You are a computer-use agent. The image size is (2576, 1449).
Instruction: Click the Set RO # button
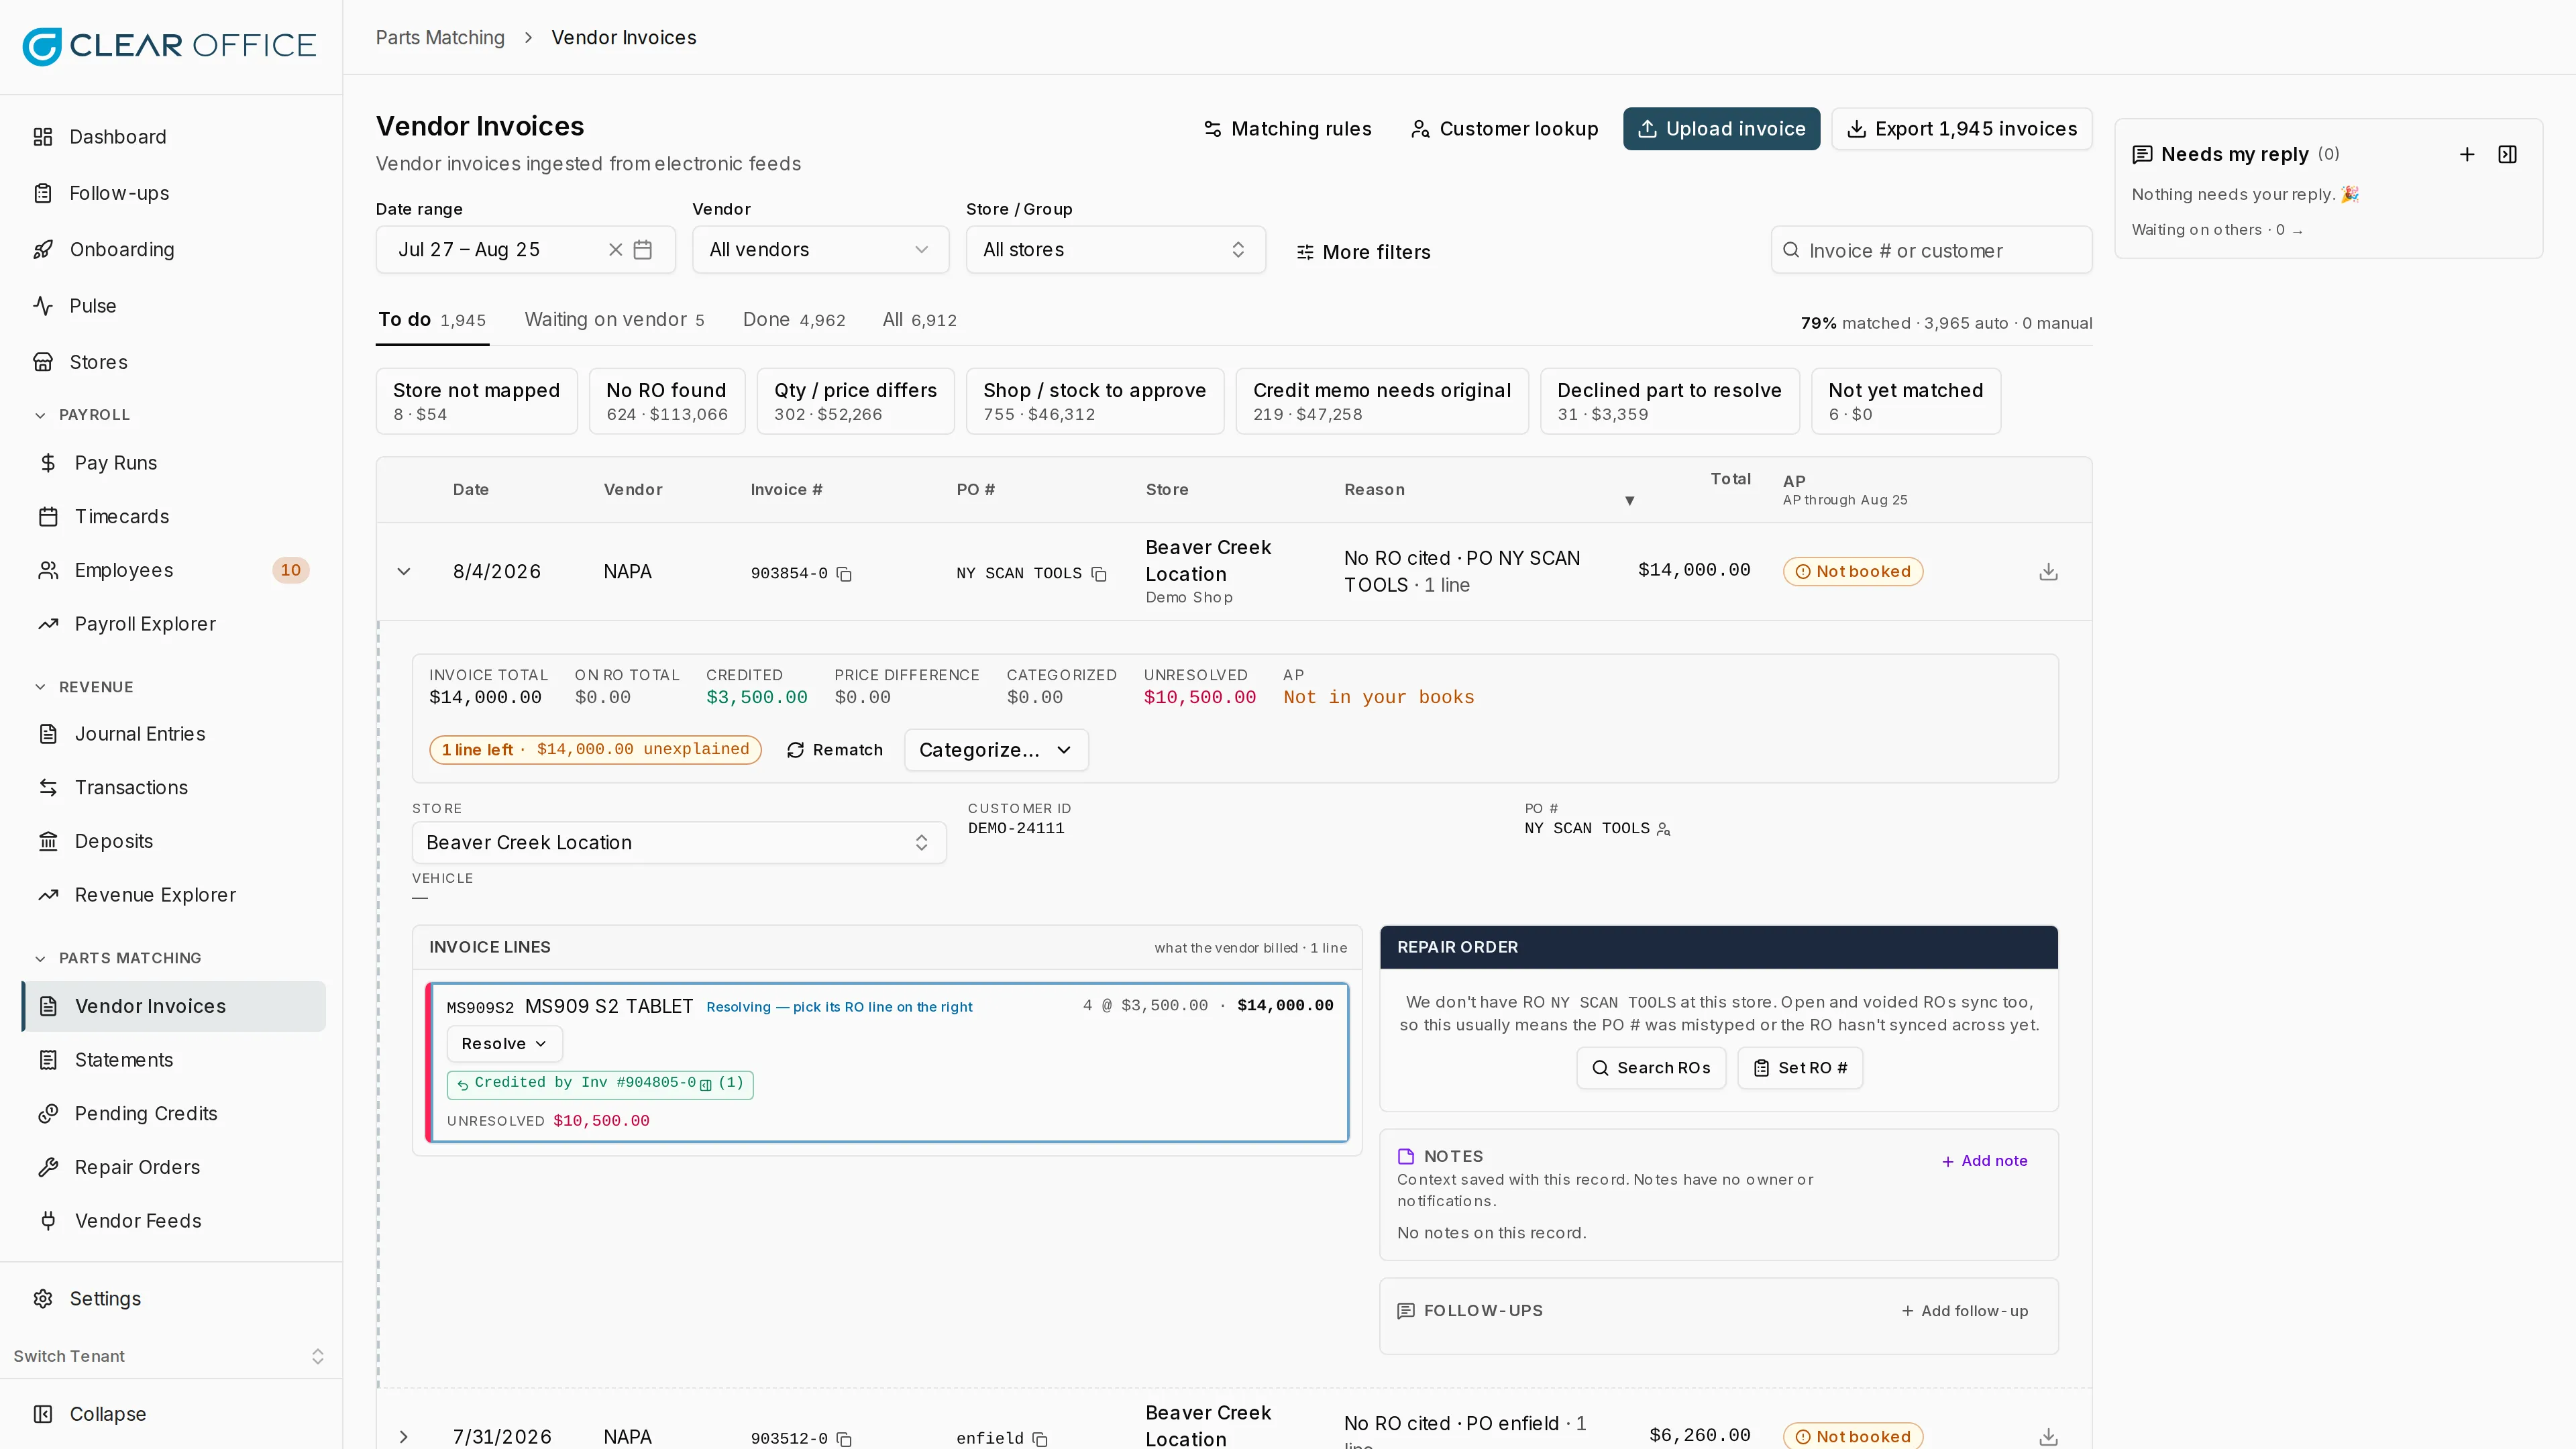[1800, 1068]
